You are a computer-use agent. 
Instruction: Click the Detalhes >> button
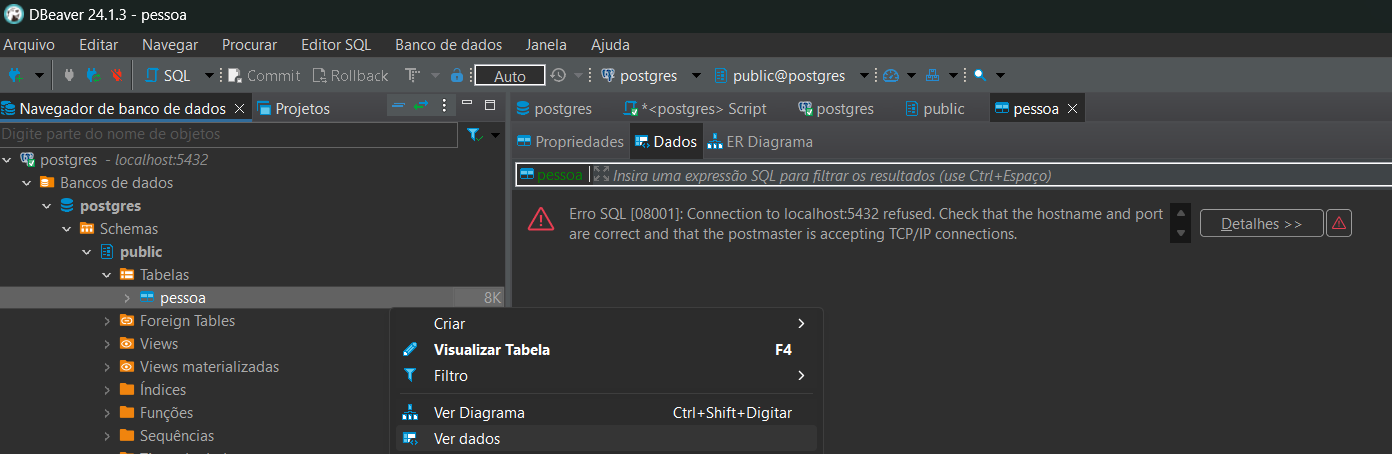(x=1261, y=223)
